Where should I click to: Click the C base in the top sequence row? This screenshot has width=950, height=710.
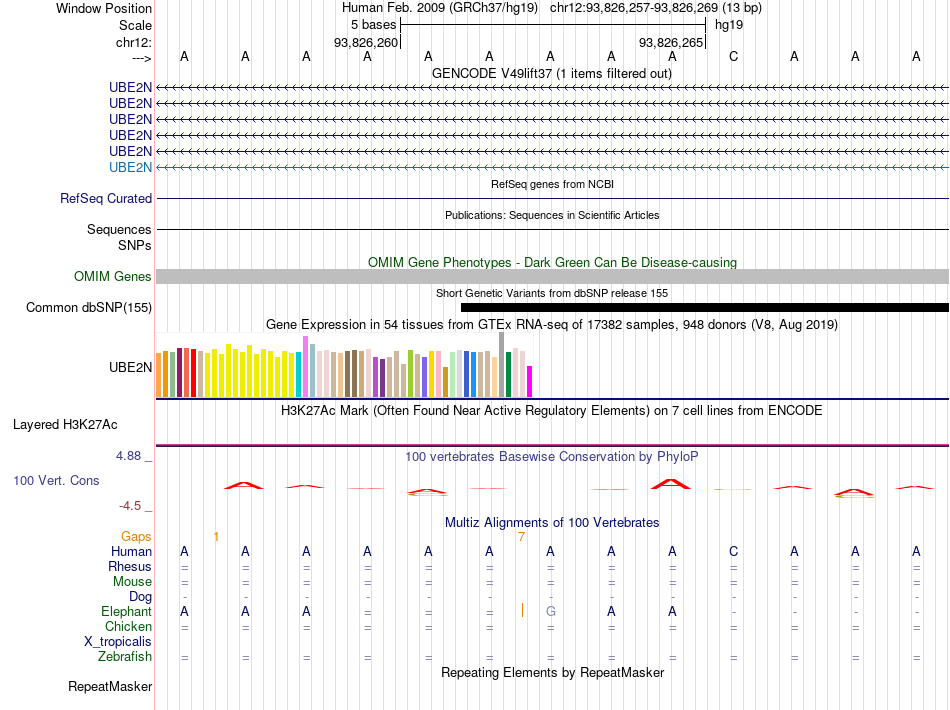coord(733,56)
